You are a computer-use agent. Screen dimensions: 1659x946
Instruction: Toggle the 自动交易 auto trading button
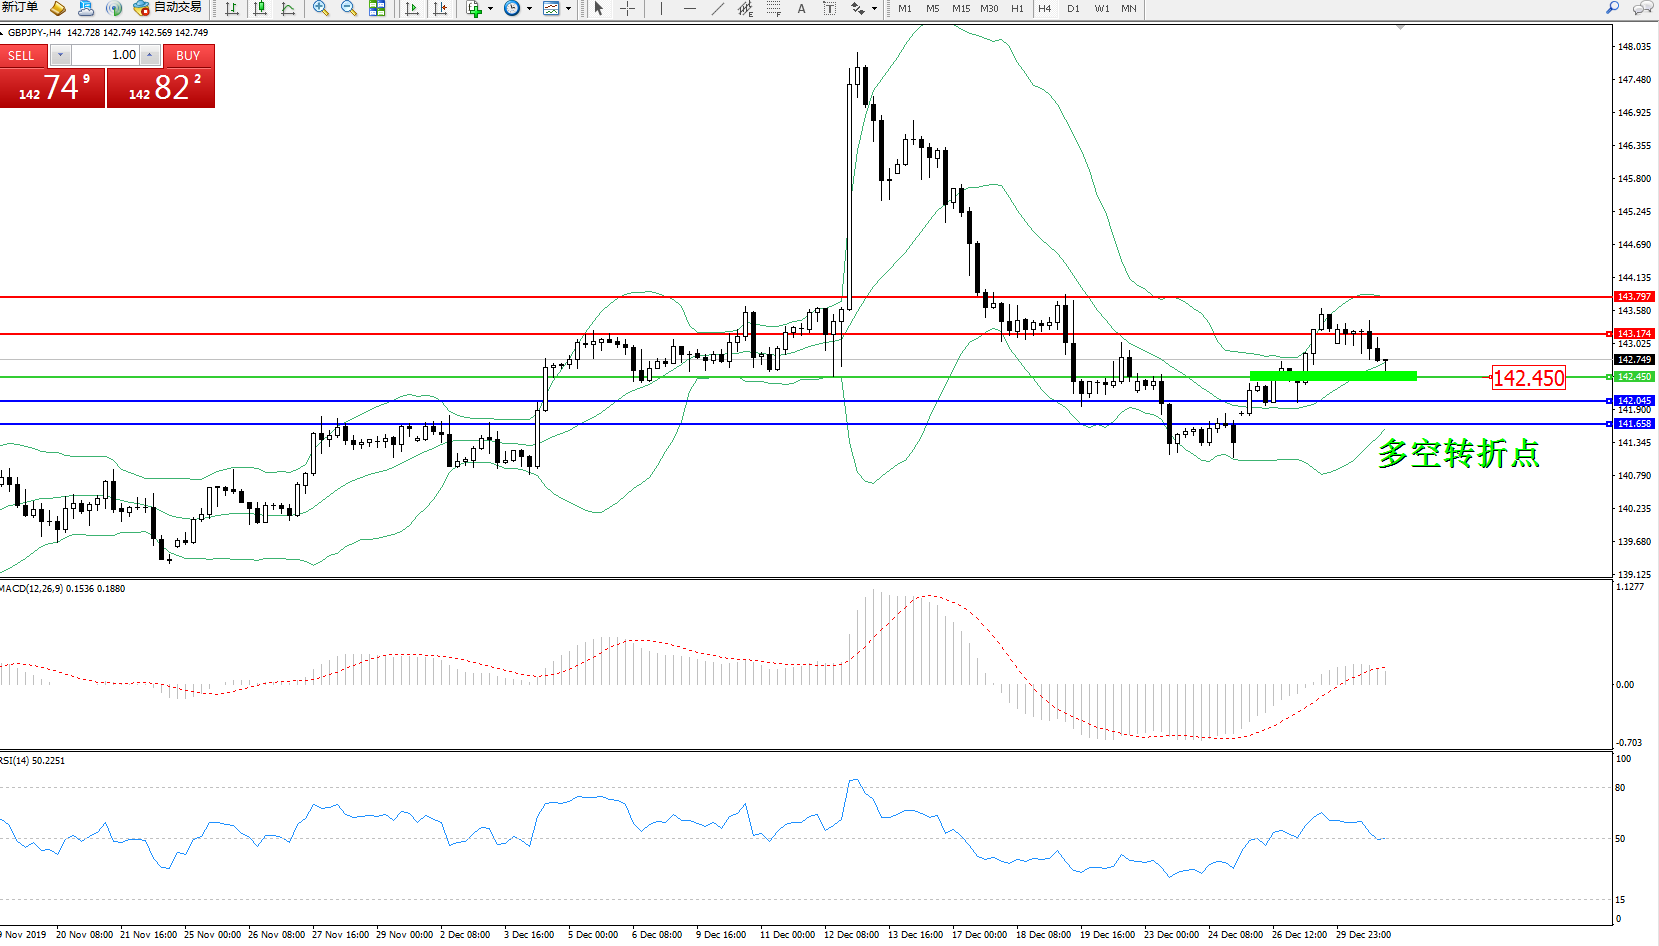(167, 8)
